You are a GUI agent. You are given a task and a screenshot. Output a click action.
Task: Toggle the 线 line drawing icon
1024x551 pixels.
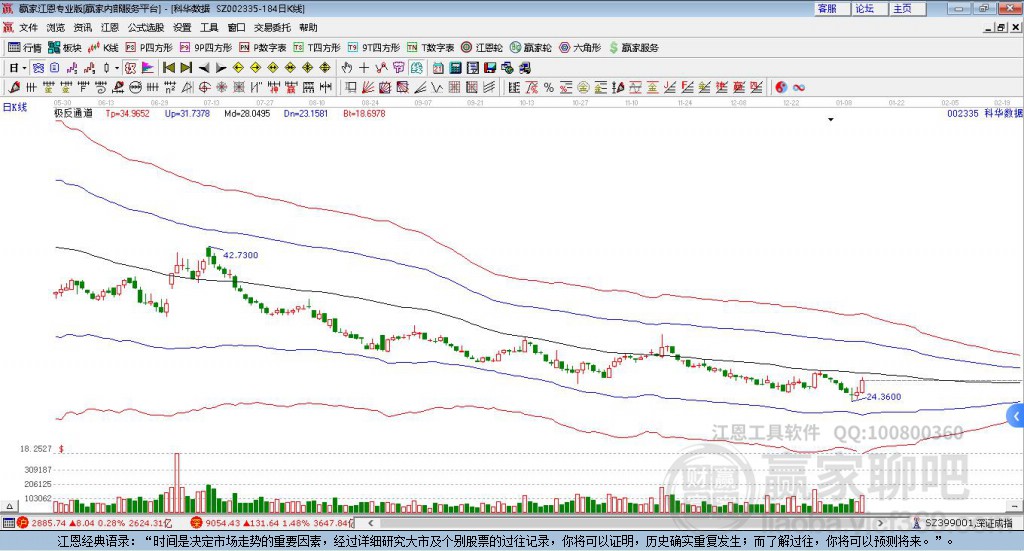[x=381, y=68]
